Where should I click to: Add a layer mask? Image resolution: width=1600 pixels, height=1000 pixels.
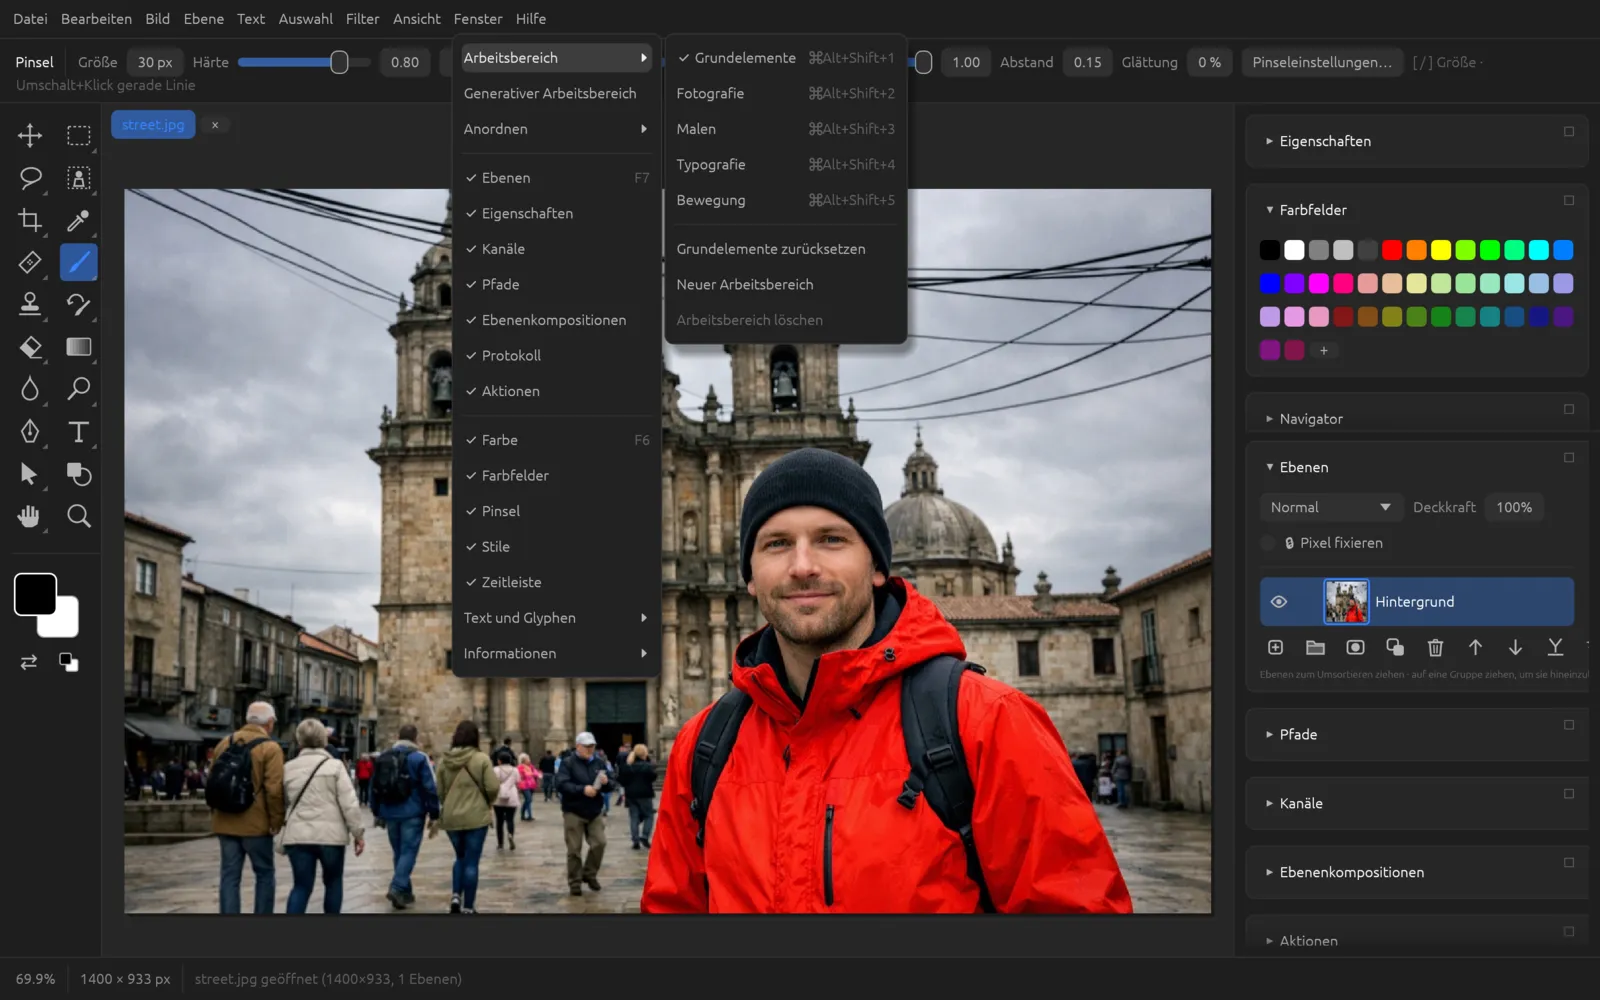(x=1355, y=648)
